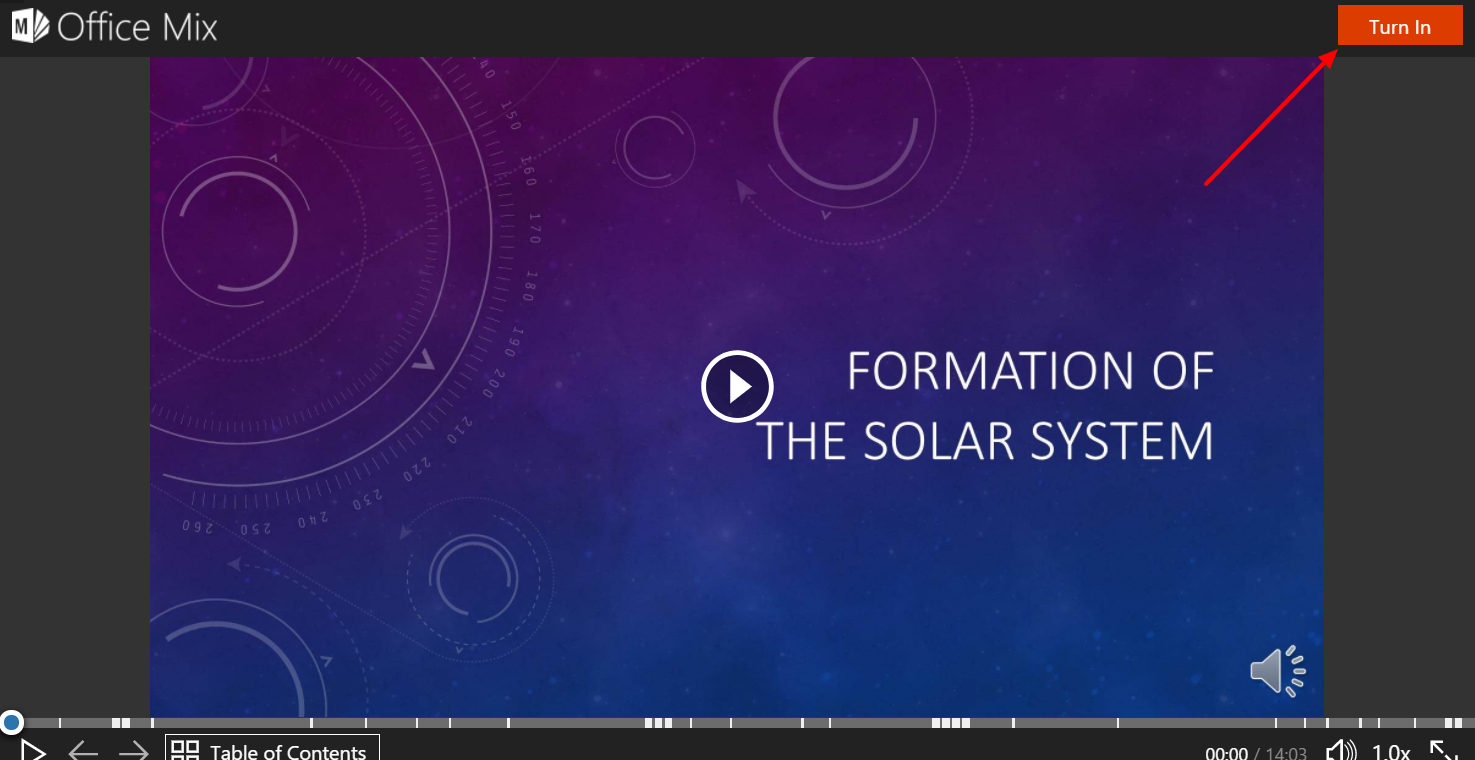Go to the next slide arrow

pos(133,751)
